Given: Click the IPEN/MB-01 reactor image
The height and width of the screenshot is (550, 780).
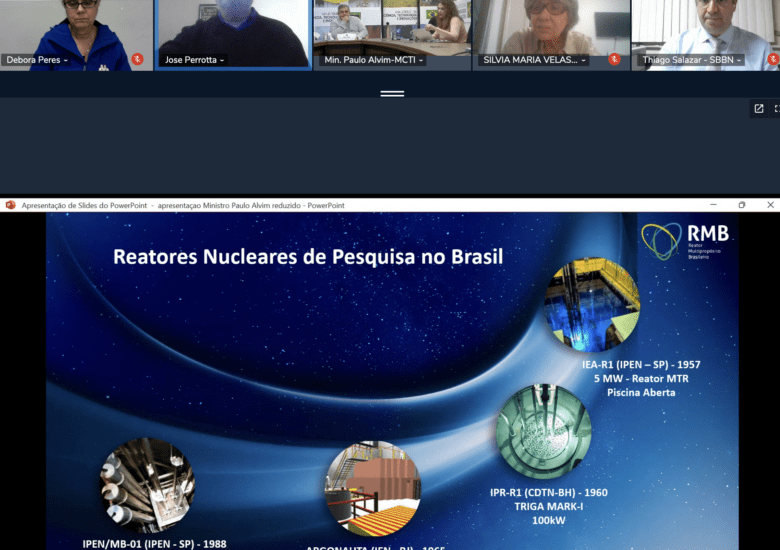Looking at the screenshot, I should tap(147, 485).
